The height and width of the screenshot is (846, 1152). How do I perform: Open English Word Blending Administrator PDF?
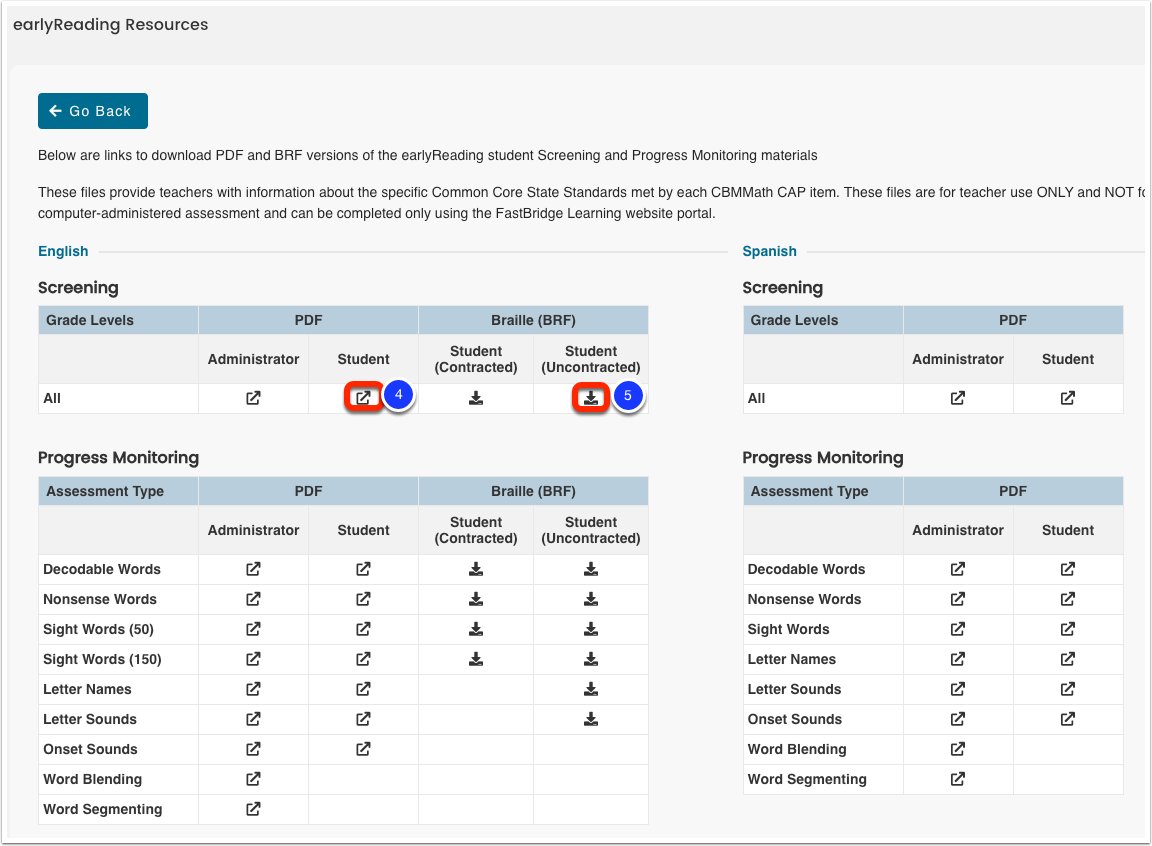(253, 780)
